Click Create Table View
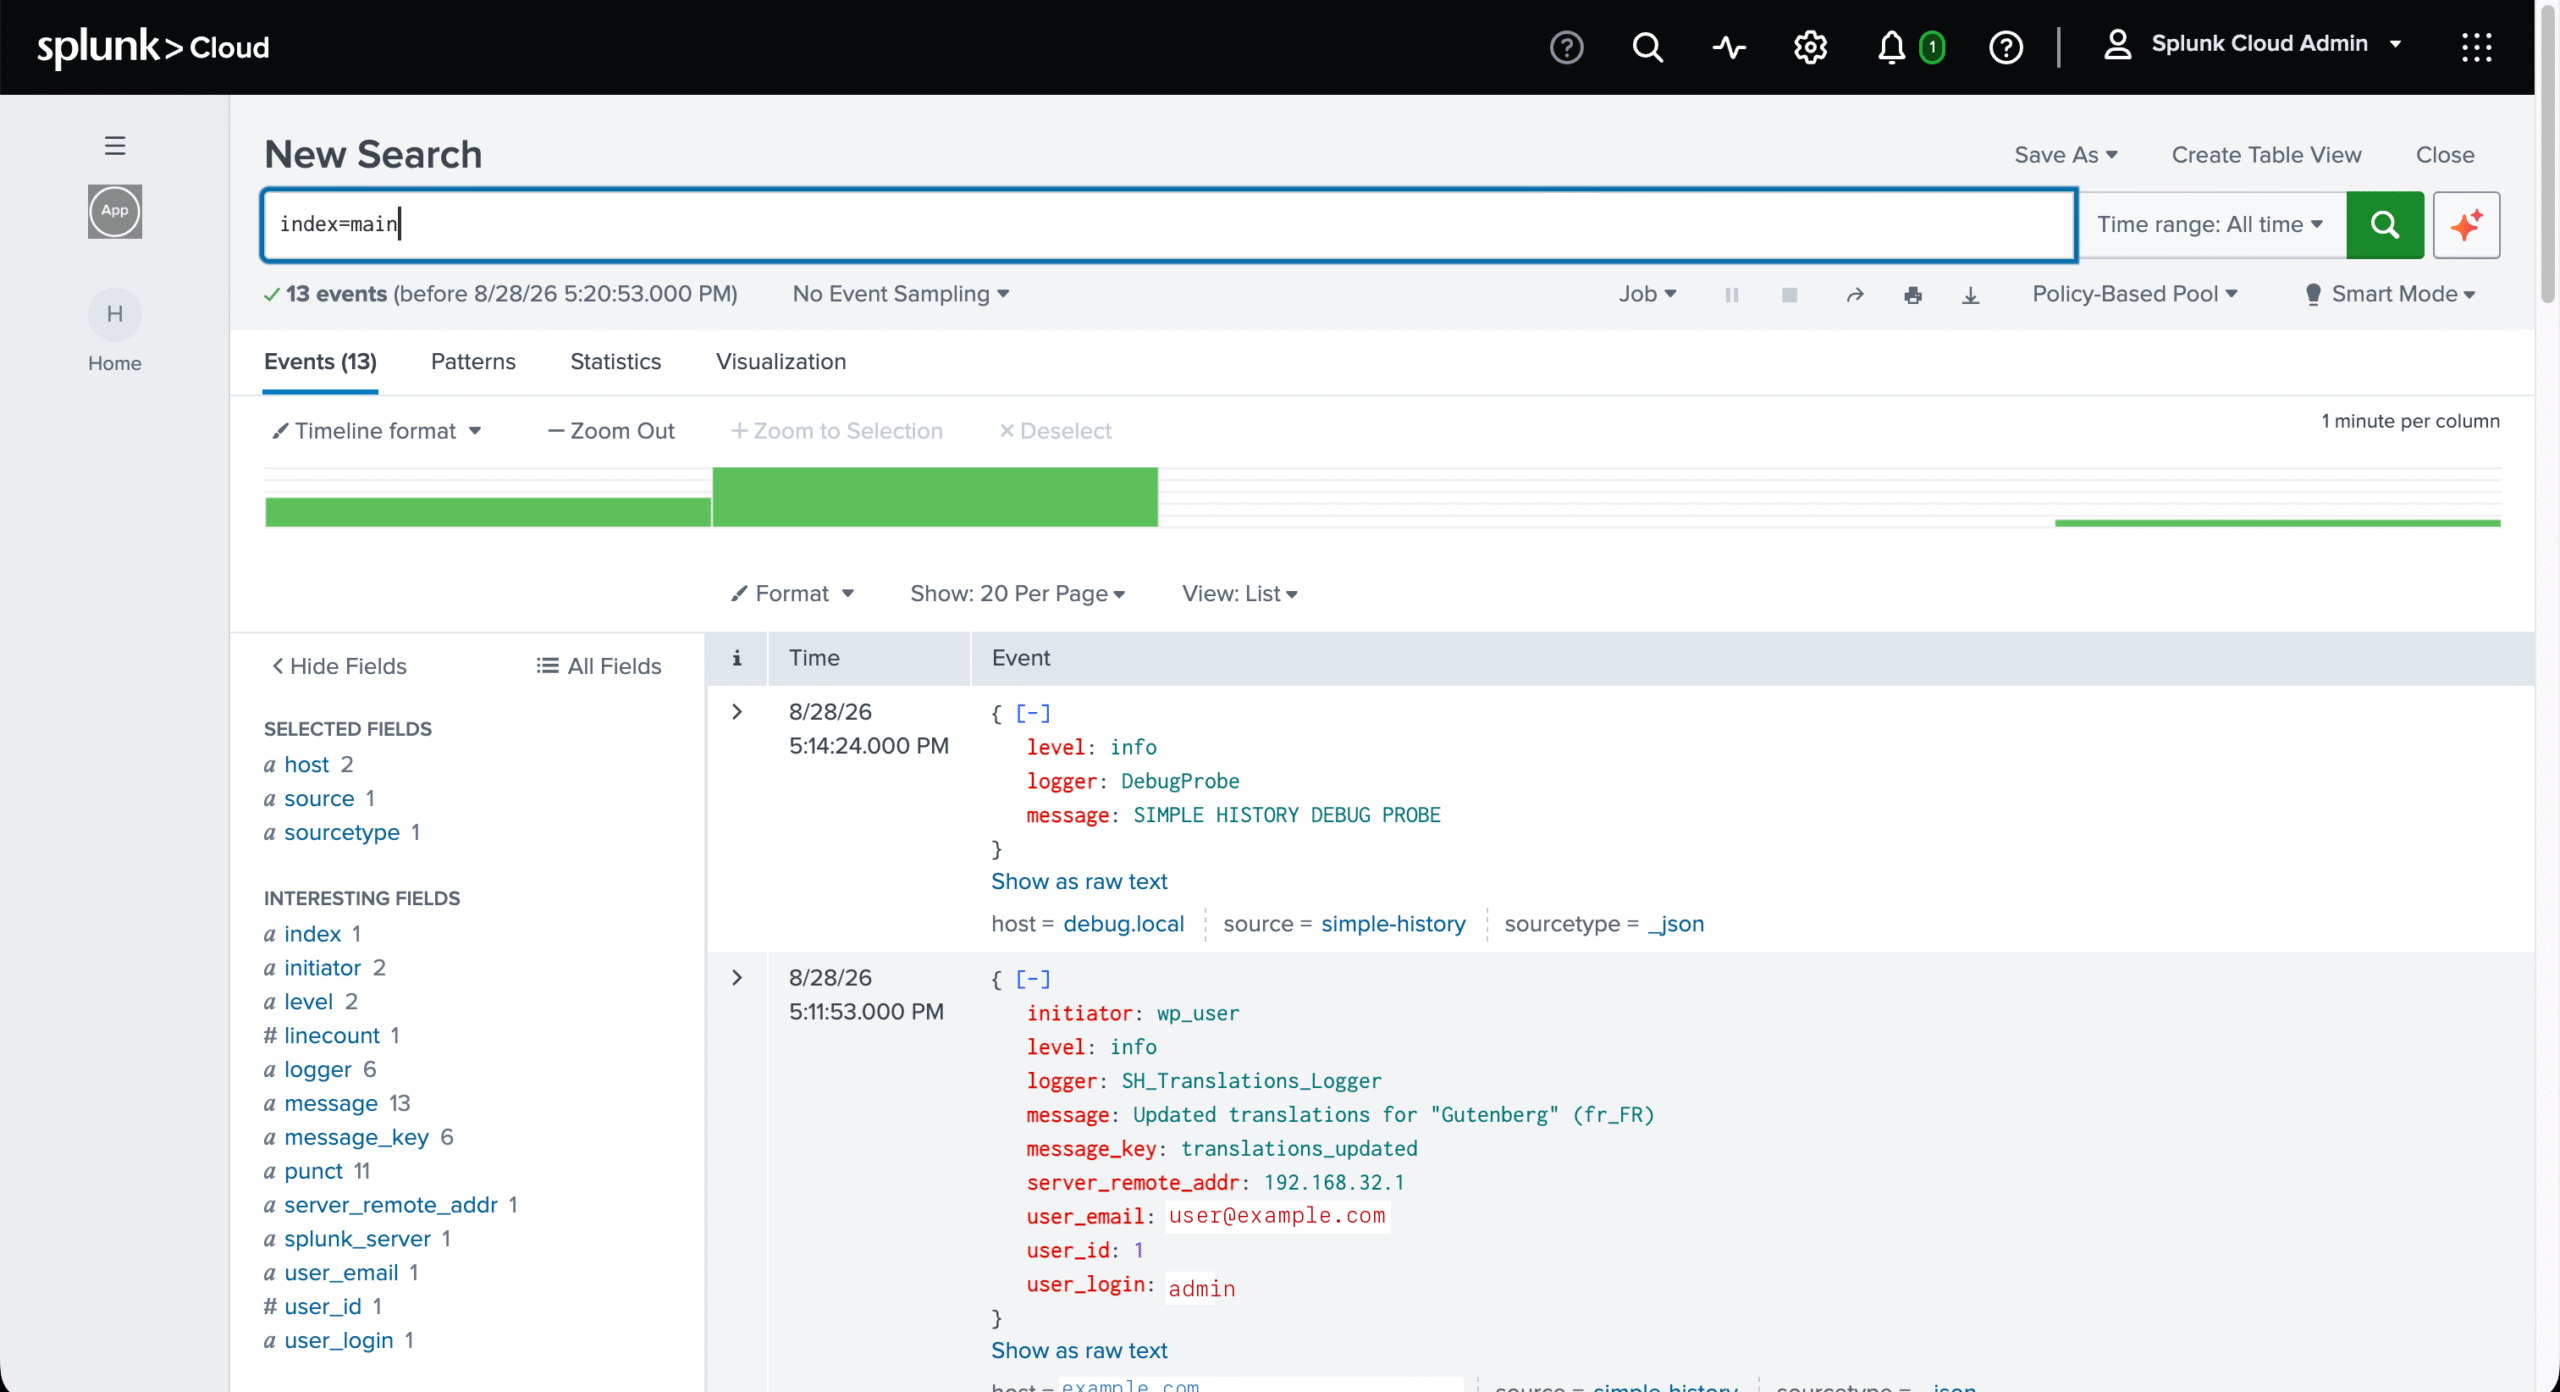 2266,155
